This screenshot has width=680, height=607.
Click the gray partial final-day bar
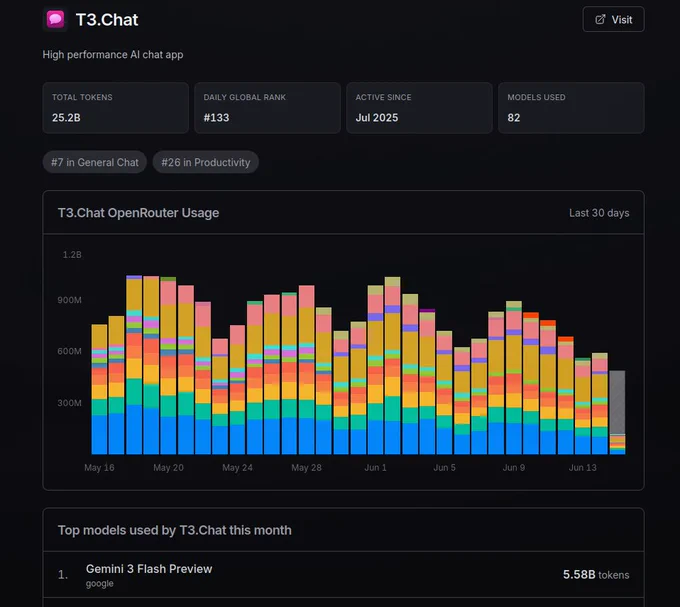click(x=617, y=402)
